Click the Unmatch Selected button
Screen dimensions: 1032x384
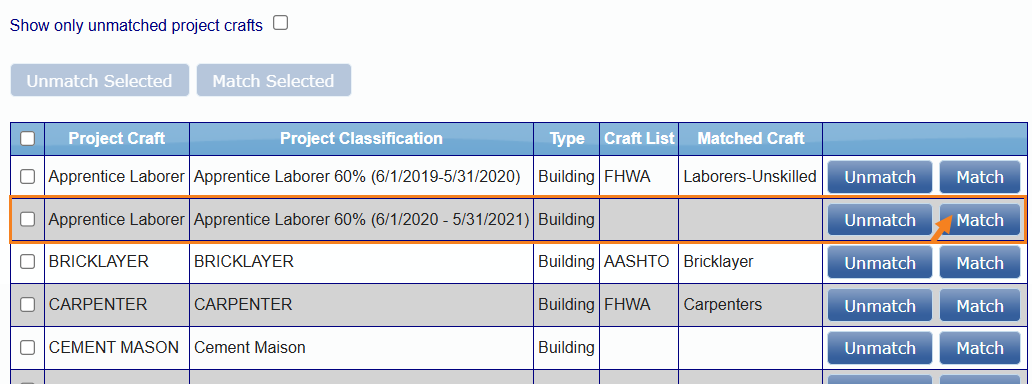tap(99, 80)
